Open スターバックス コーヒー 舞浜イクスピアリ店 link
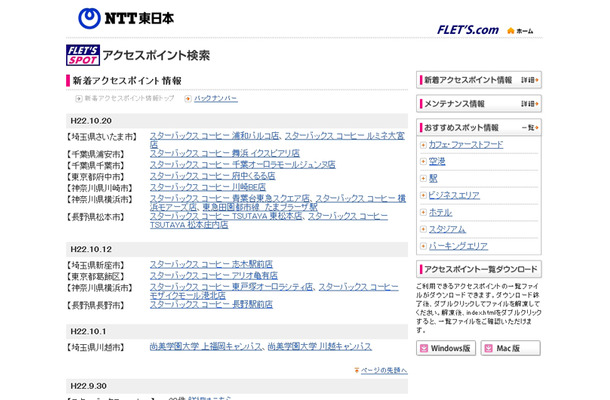The width and height of the screenshot is (610, 400). [225, 153]
